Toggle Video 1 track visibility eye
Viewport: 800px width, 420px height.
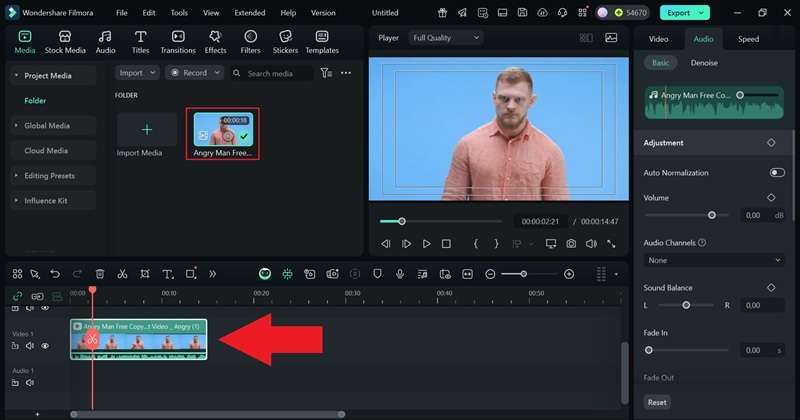click(45, 346)
